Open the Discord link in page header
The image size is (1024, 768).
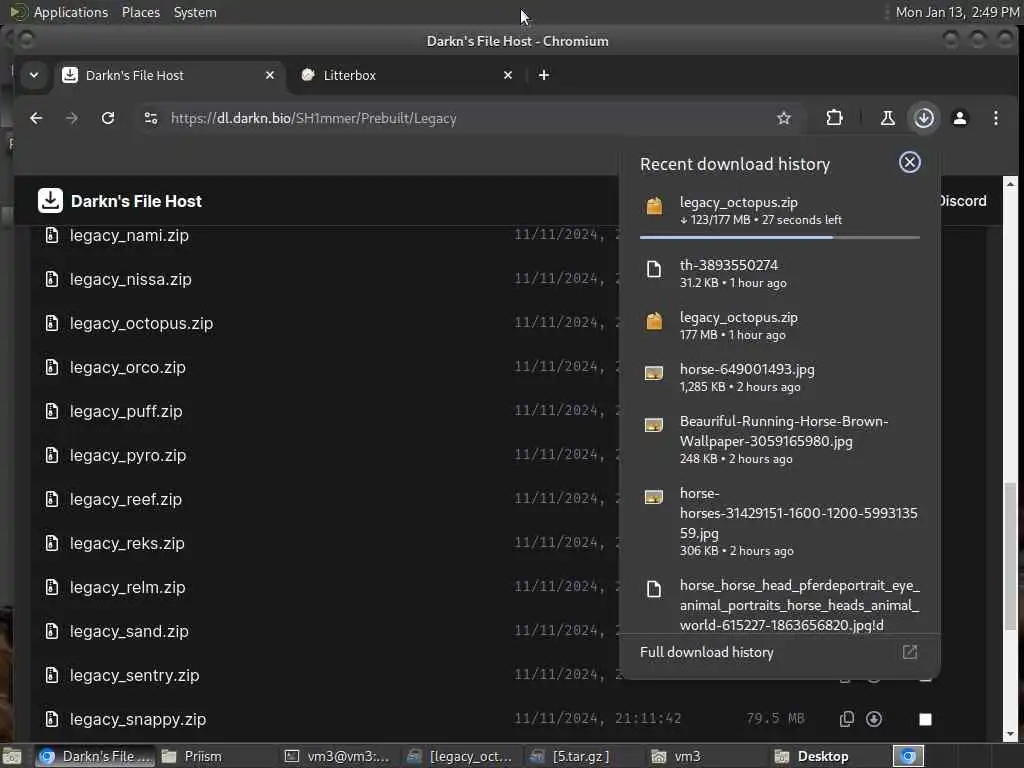coord(963,201)
